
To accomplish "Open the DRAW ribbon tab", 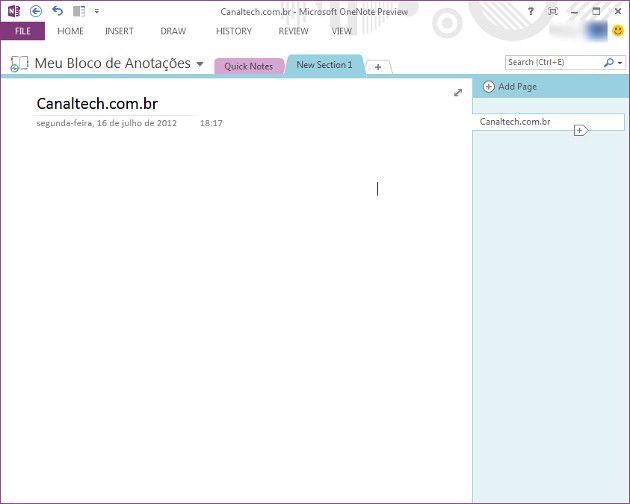I will click(x=173, y=31).
